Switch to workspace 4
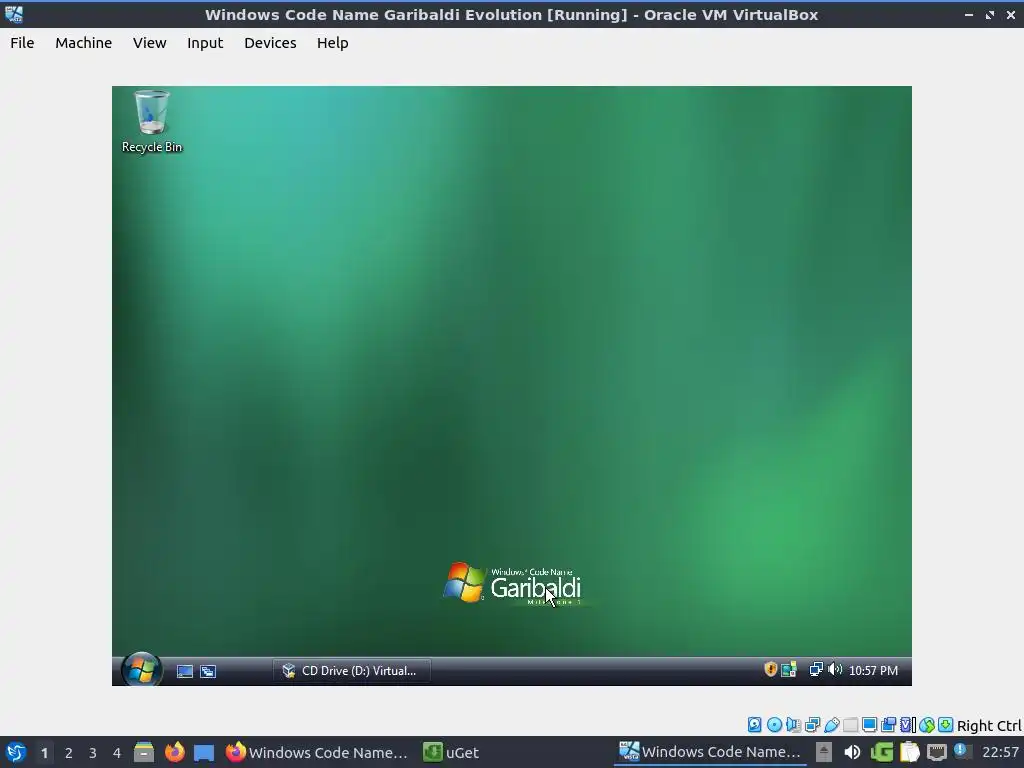 point(117,753)
